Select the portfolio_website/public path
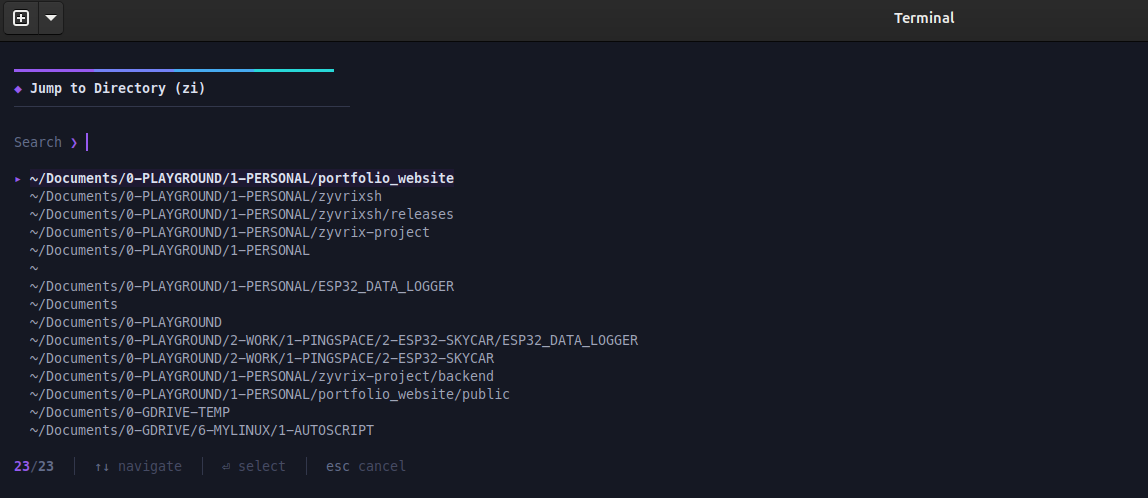The image size is (1148, 498). click(269, 394)
